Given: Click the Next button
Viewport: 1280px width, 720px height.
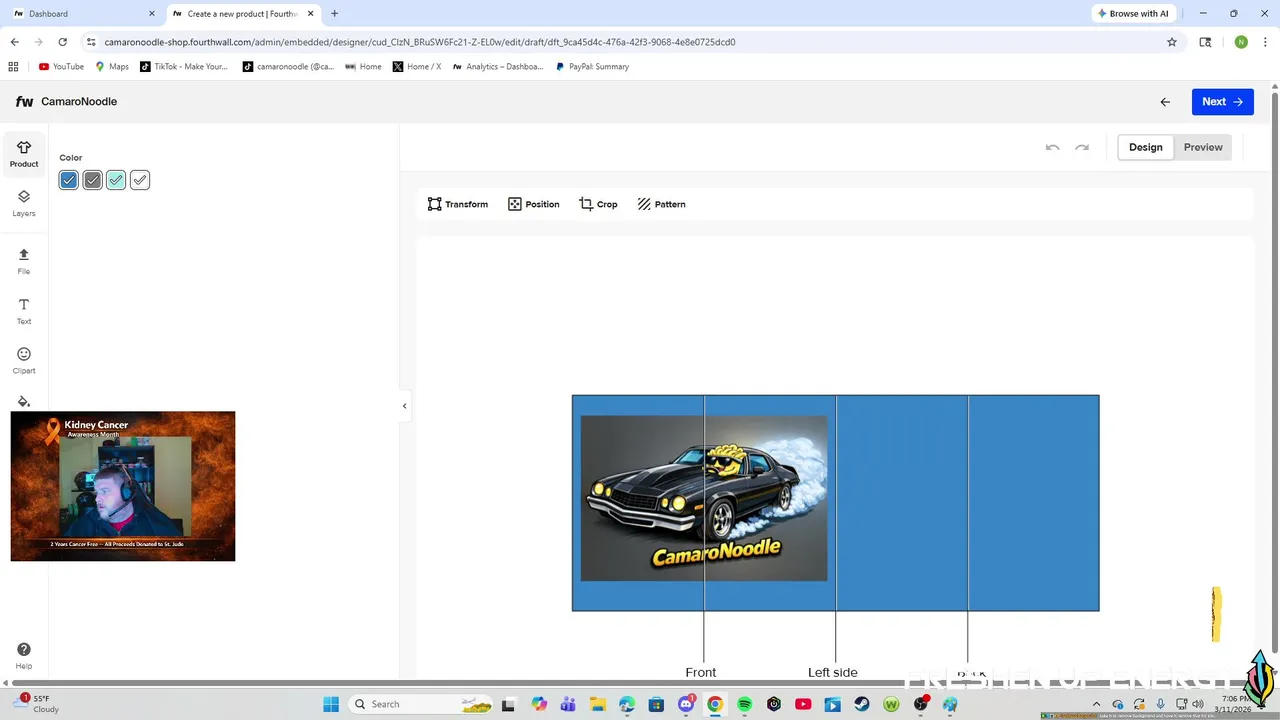Looking at the screenshot, I should tap(1222, 102).
